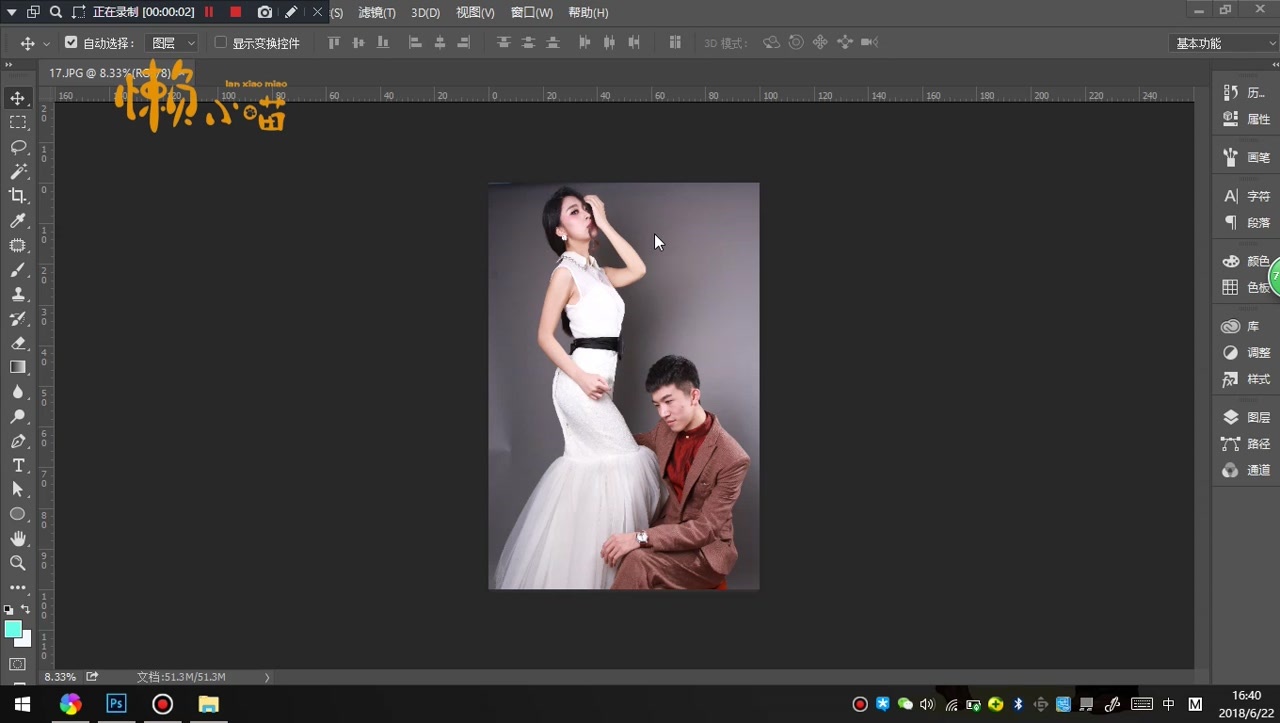Select the Clone Stamp tool
The width and height of the screenshot is (1280, 723).
coord(18,294)
